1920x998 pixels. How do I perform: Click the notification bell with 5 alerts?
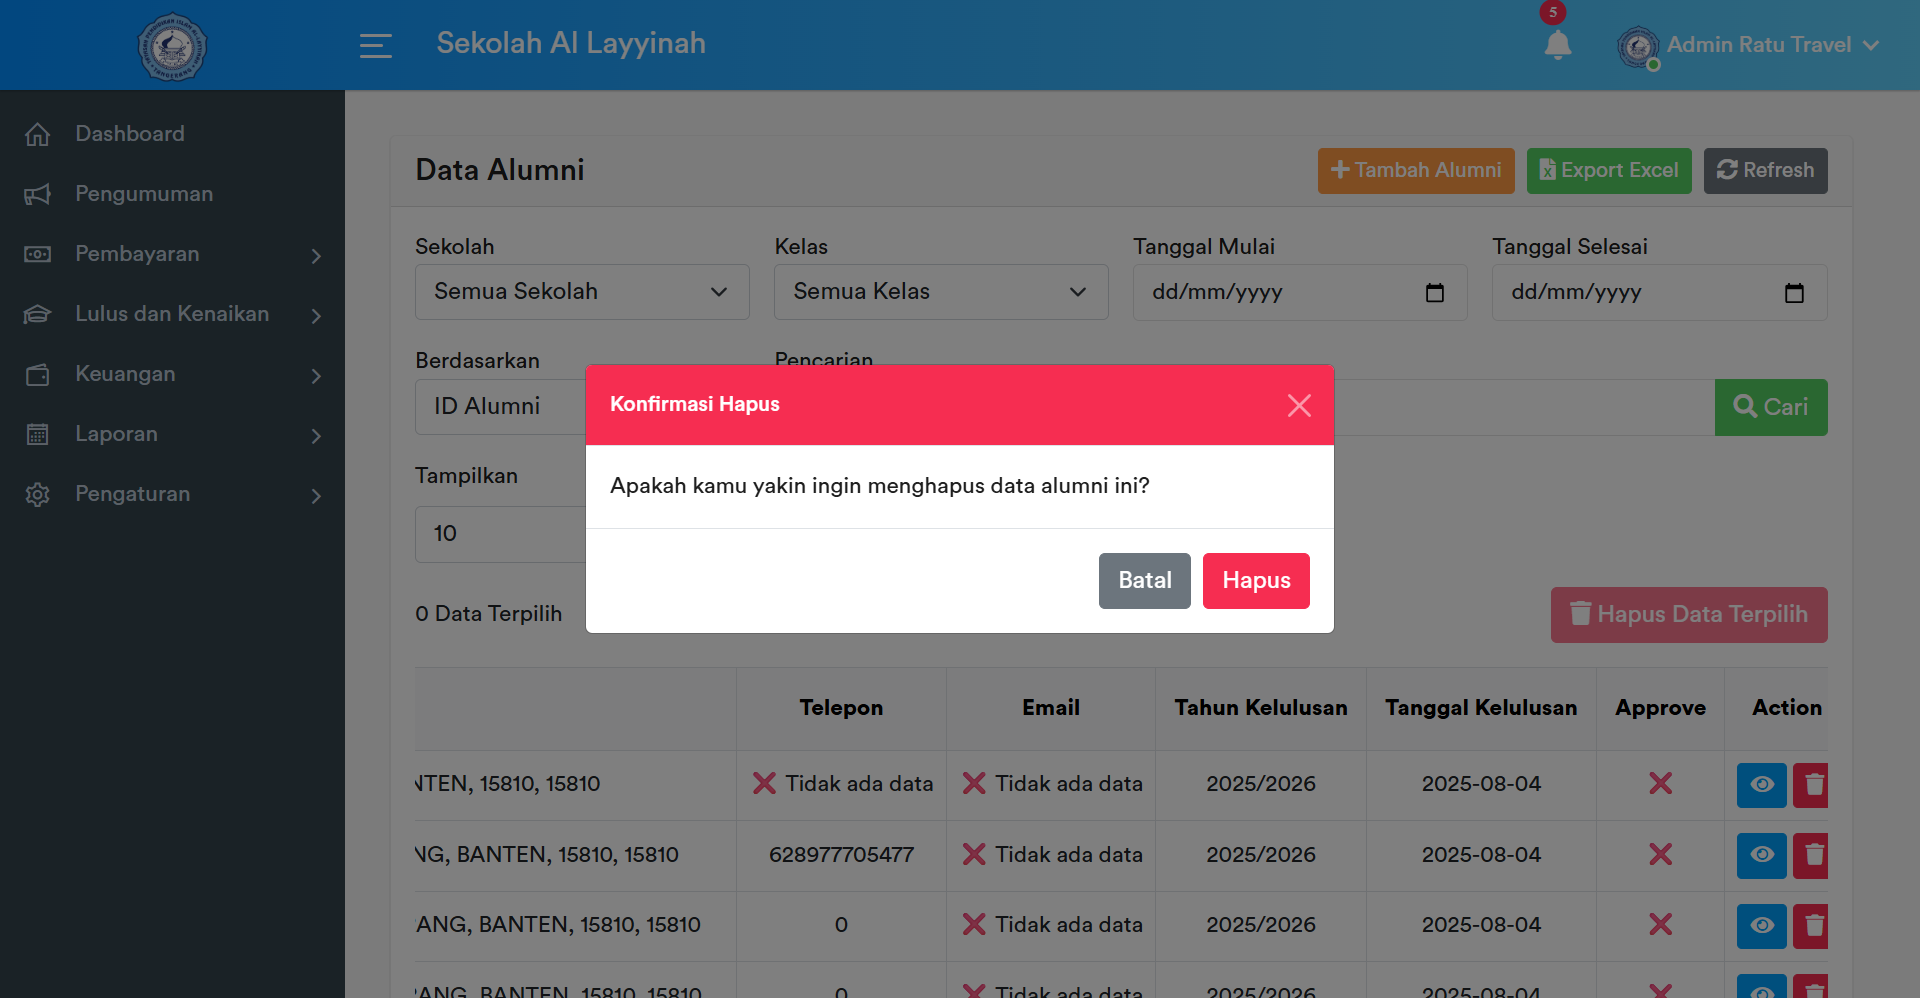[1557, 45]
